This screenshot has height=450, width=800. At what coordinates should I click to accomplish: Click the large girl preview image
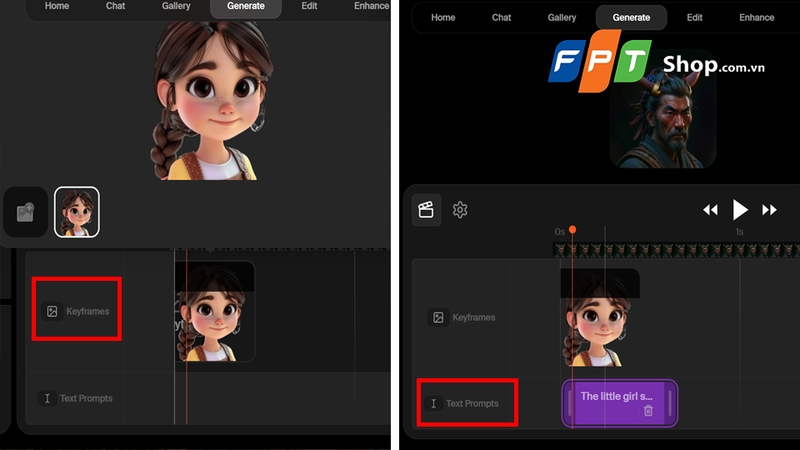click(x=212, y=100)
